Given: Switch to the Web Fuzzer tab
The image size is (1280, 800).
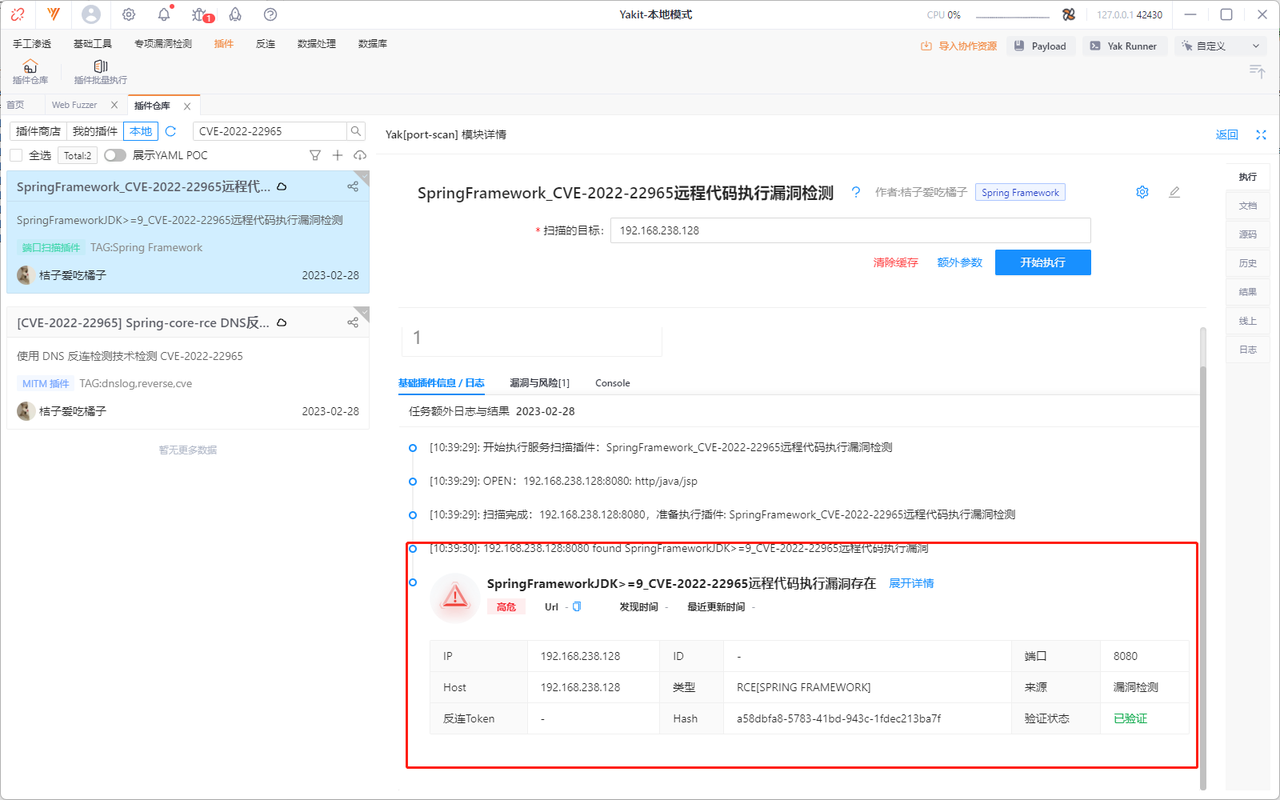Looking at the screenshot, I should point(74,105).
